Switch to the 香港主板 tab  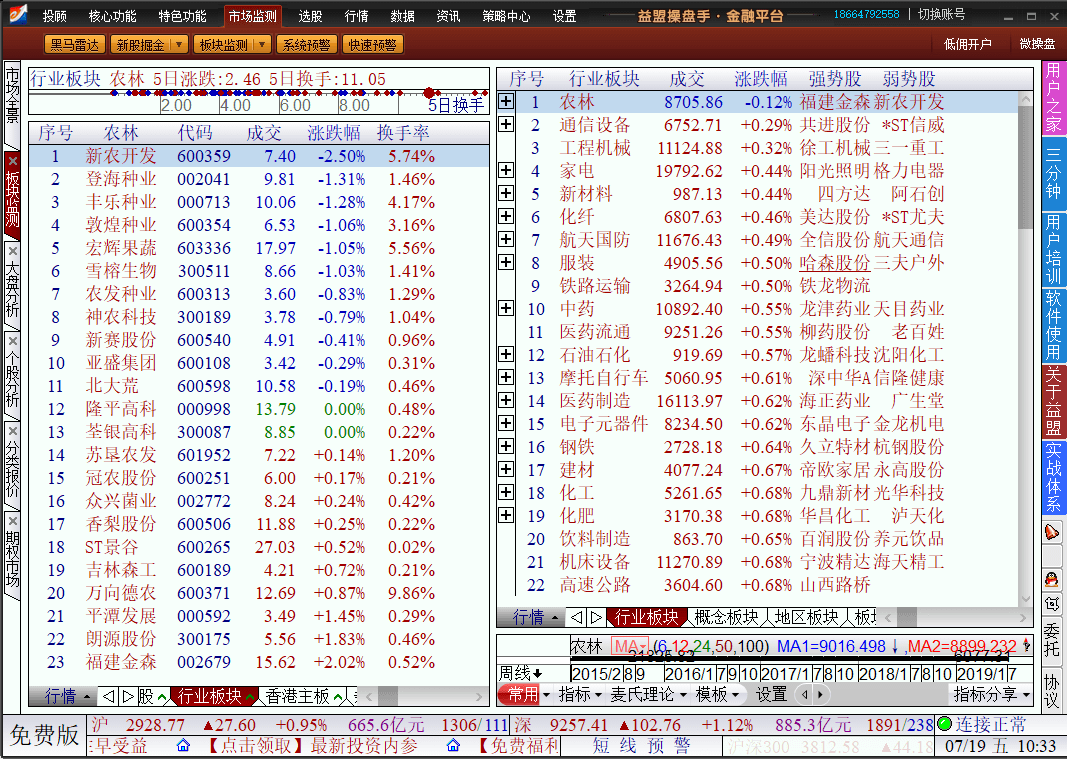[x=297, y=696]
